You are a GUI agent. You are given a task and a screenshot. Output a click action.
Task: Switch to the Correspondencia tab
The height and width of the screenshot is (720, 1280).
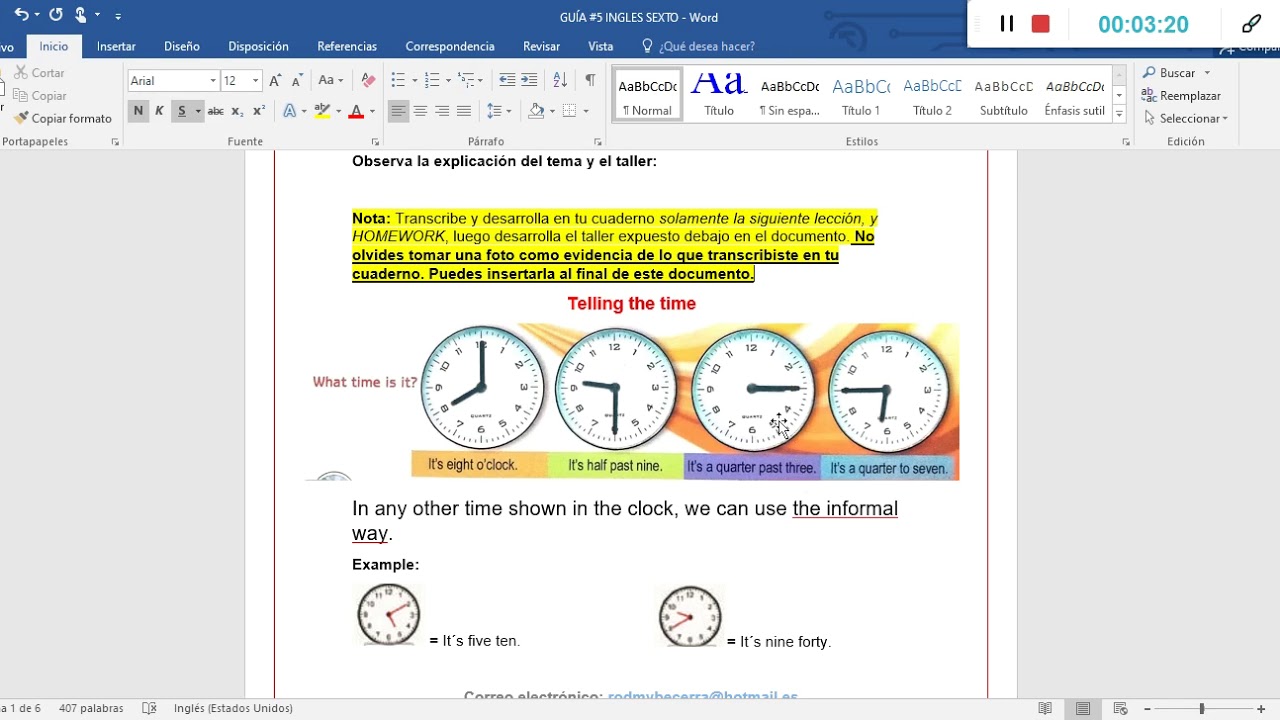[450, 46]
